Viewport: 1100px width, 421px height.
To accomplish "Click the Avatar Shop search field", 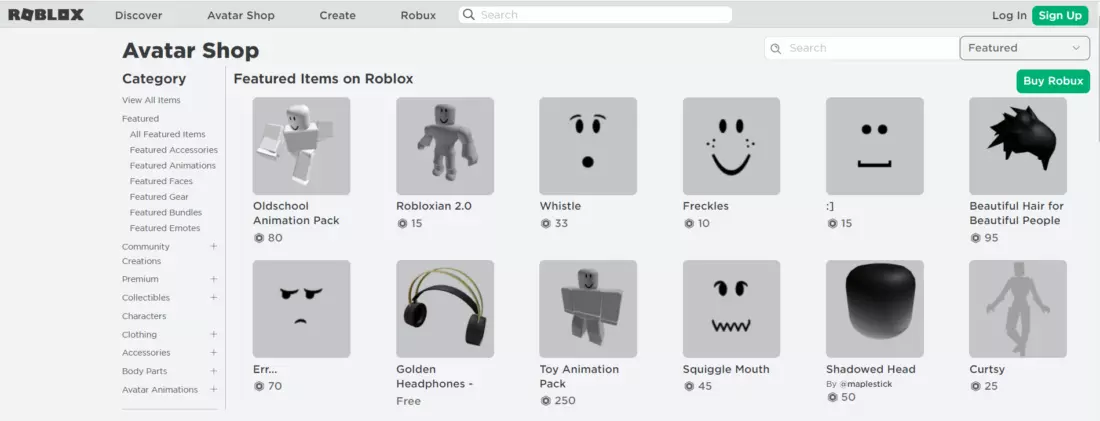I will click(861, 48).
